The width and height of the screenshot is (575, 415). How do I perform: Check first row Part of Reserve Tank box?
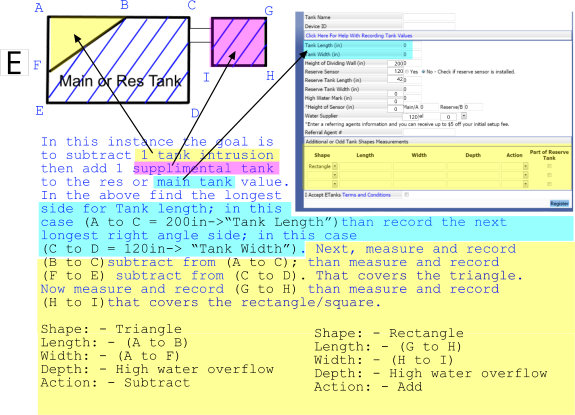(549, 166)
